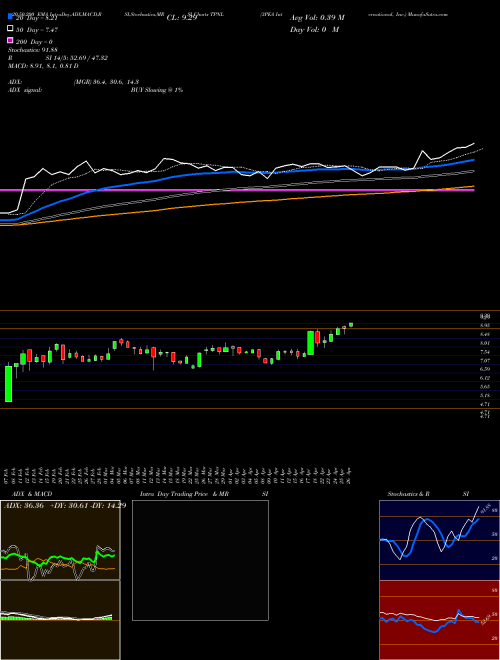The height and width of the screenshot is (660, 500).
Task: Click the 5.18 price axis label
Action: pyautogui.click(x=484, y=395)
